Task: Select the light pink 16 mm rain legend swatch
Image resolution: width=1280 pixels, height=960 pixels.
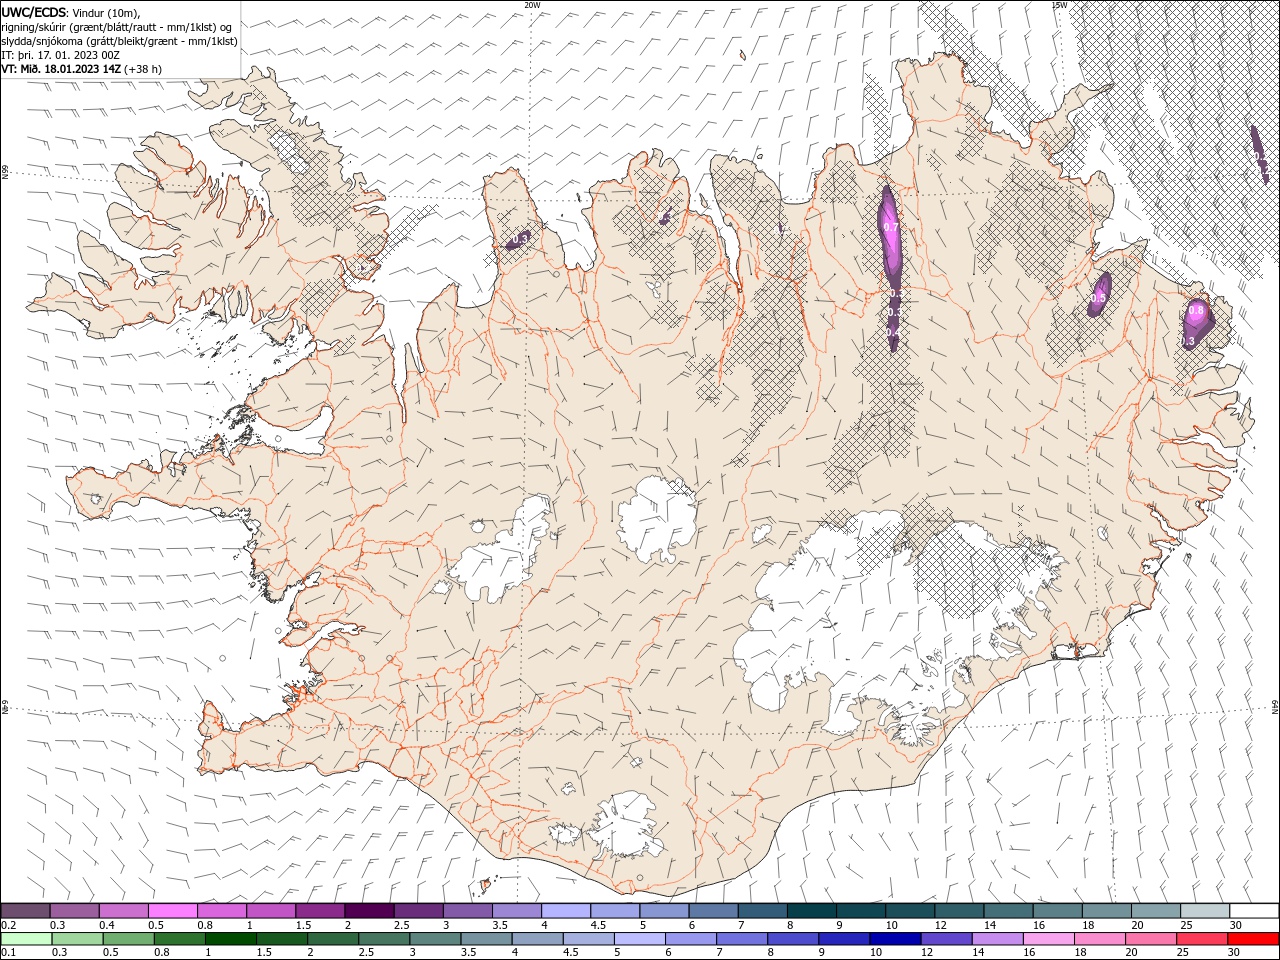Action: [1049, 939]
